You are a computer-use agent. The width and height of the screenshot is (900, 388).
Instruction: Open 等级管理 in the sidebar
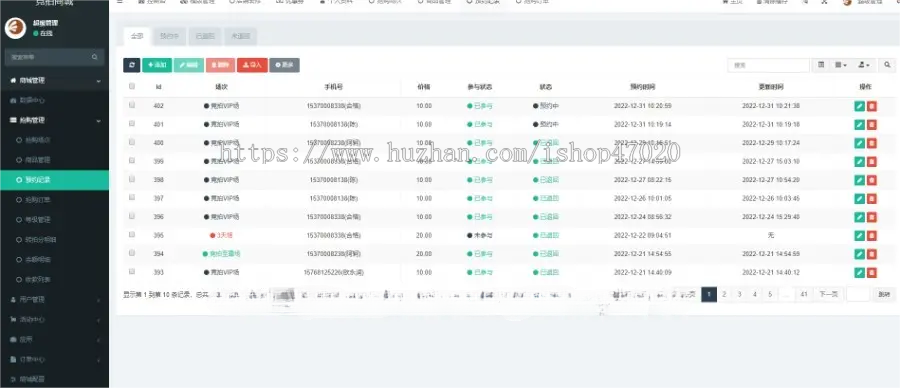point(55,220)
